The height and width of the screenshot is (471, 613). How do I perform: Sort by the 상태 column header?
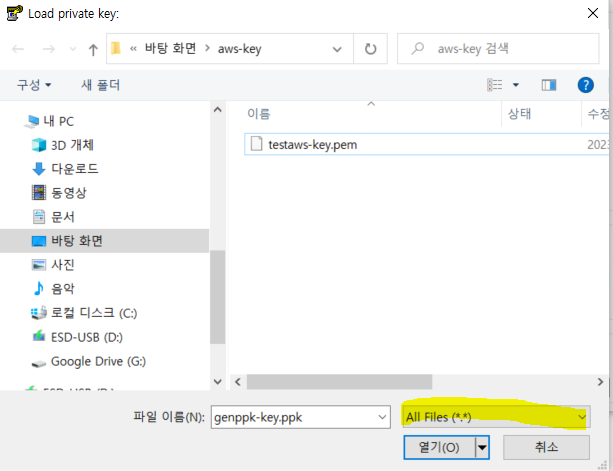519,114
